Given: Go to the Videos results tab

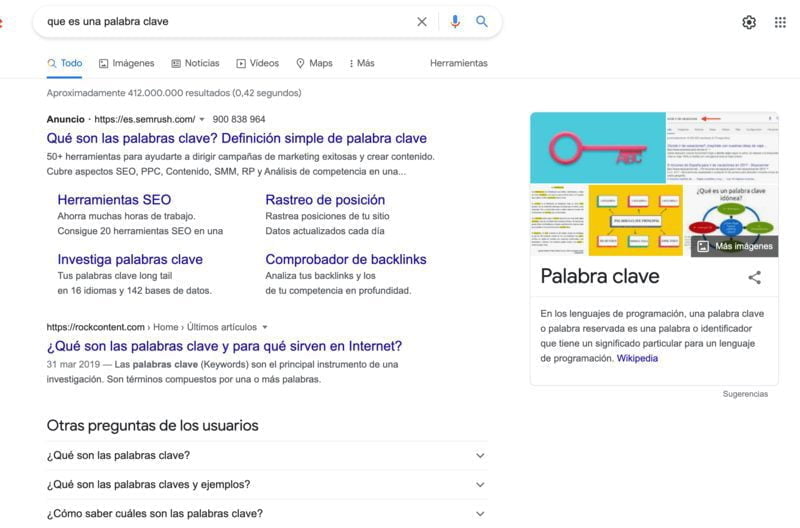Looking at the screenshot, I should click(x=257, y=63).
